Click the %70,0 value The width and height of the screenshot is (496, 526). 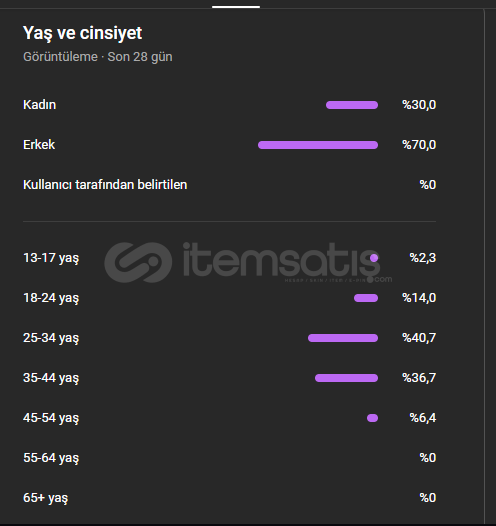click(419, 145)
